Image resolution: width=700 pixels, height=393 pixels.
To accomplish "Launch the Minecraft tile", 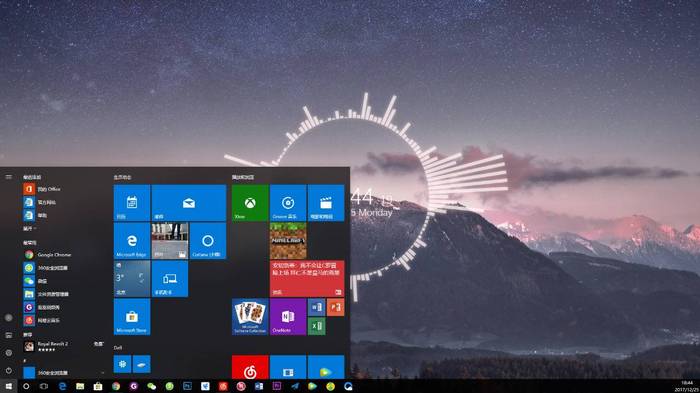I will pos(288,241).
